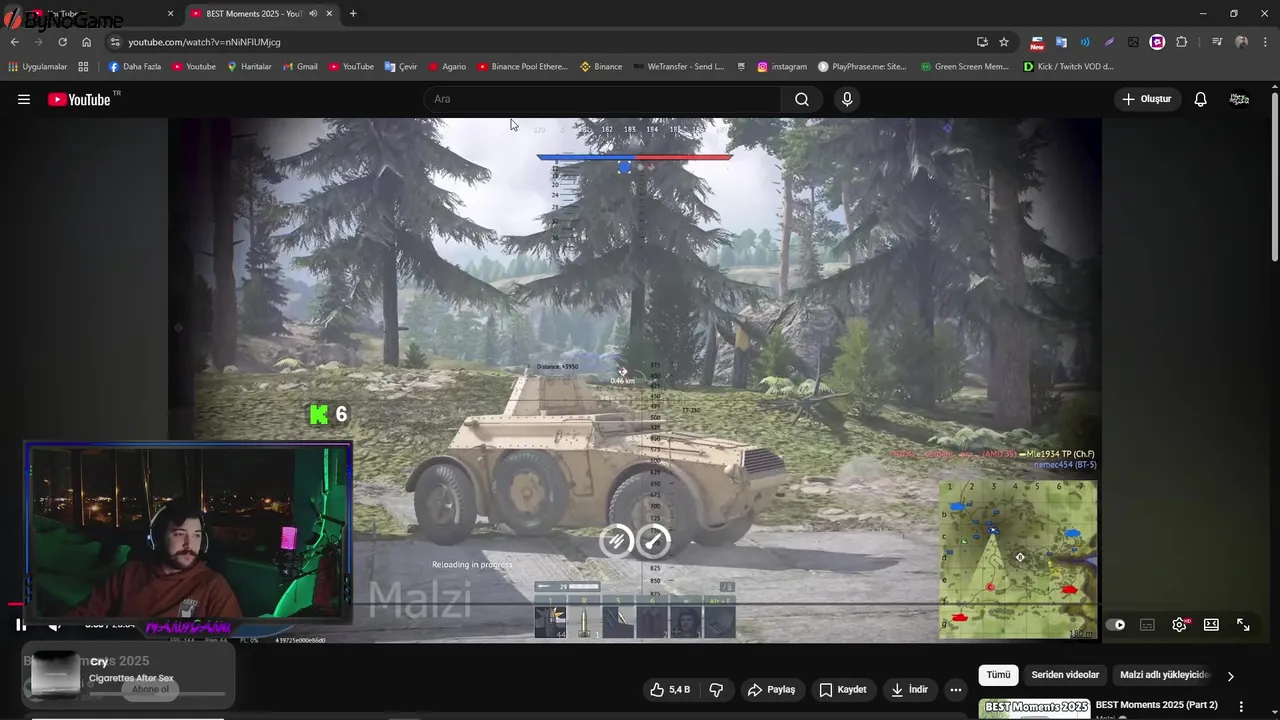
Task: Select the Tümü chip
Action: [x=998, y=675]
